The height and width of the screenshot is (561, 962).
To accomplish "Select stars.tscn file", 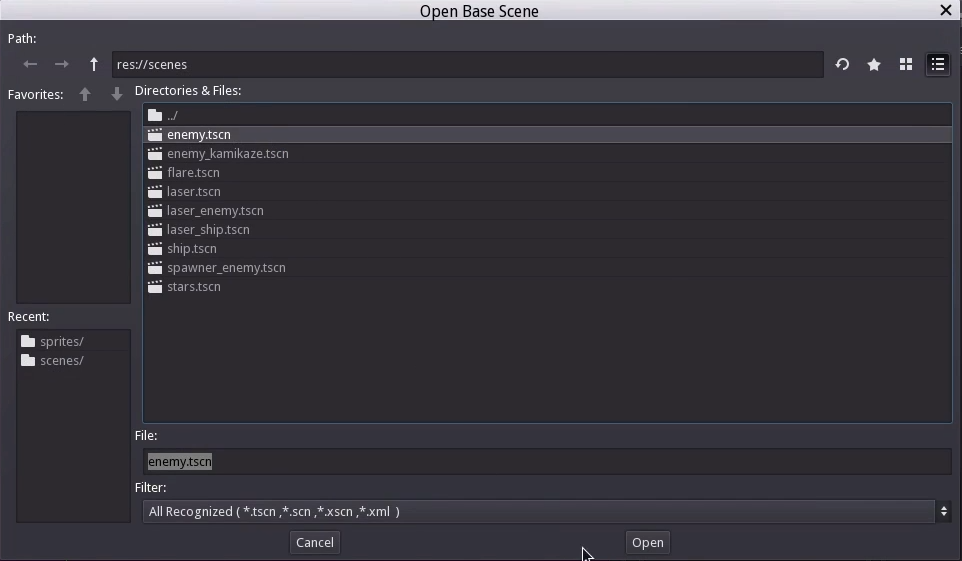I will (x=547, y=287).
